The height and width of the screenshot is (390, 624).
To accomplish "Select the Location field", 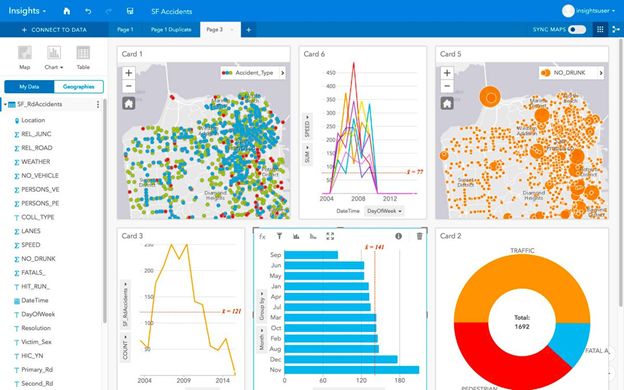I will [33, 120].
